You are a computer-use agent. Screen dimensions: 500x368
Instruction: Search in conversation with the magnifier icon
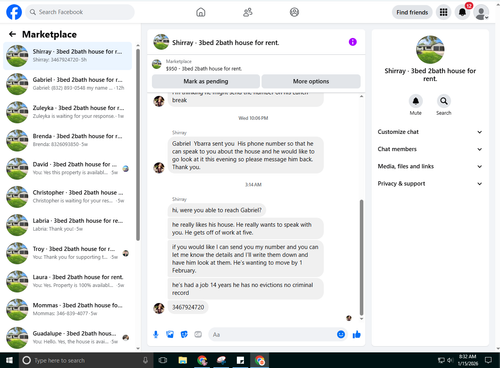tap(444, 101)
